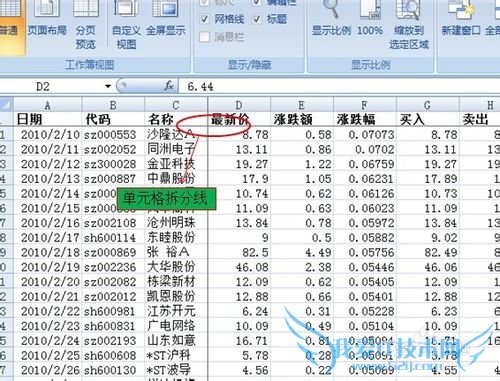
Task: Click the 卖出 header cell
Action: (x=480, y=119)
